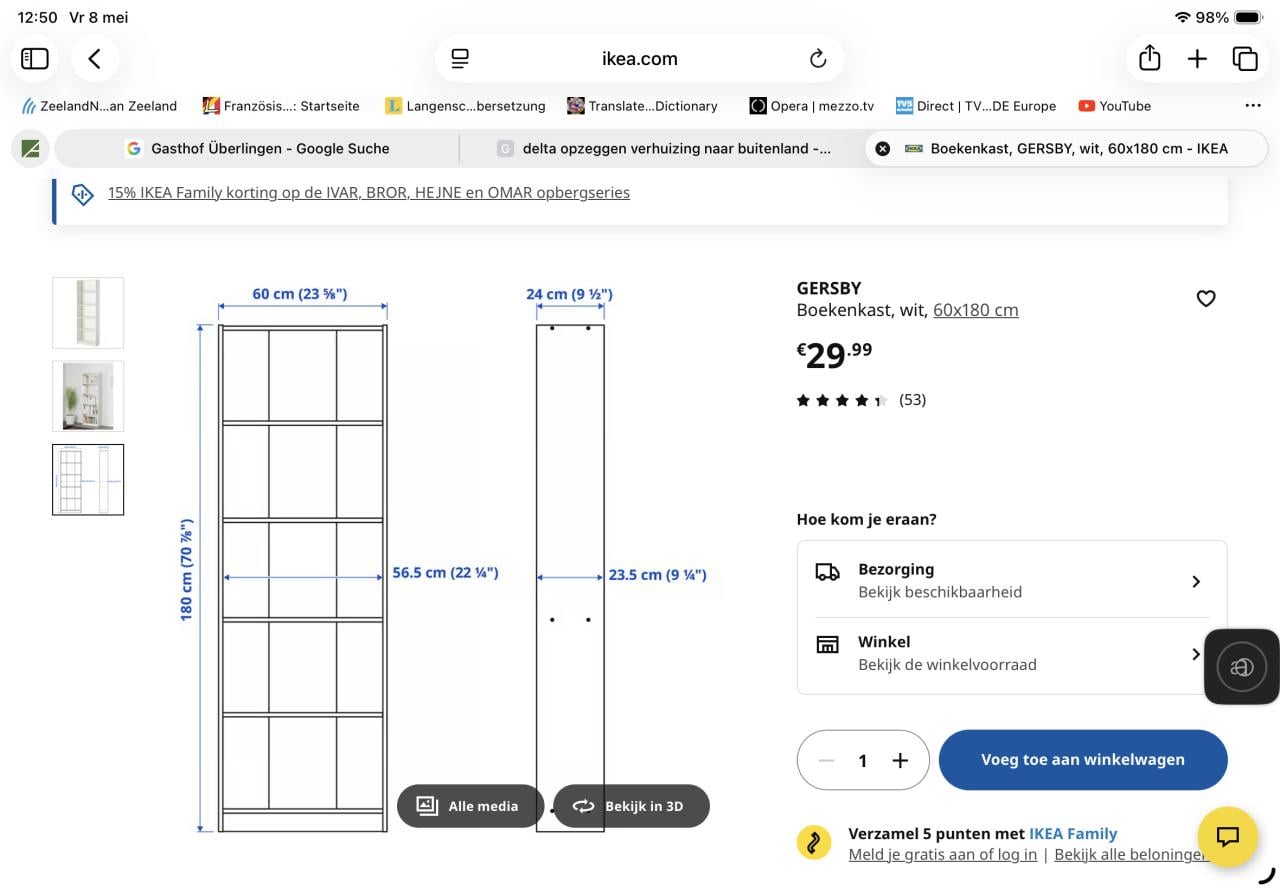Click the 180 cm (70 ⅞") height label
This screenshot has height=889, width=1280.
(x=187, y=570)
